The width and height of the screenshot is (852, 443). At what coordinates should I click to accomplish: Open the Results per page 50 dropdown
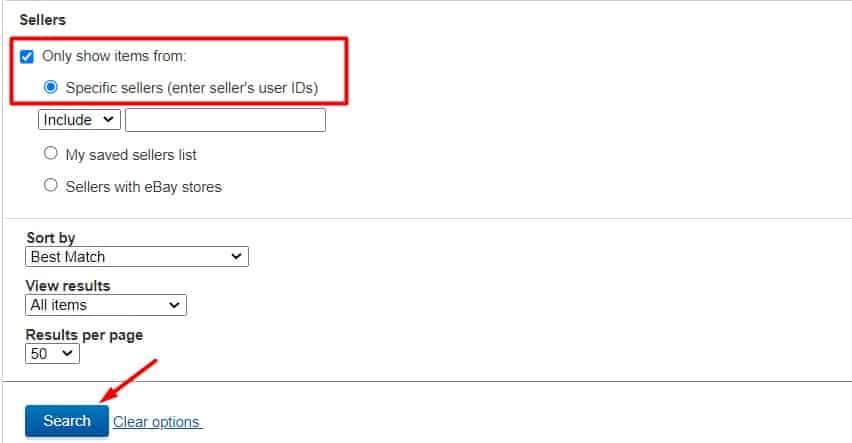[52, 354]
